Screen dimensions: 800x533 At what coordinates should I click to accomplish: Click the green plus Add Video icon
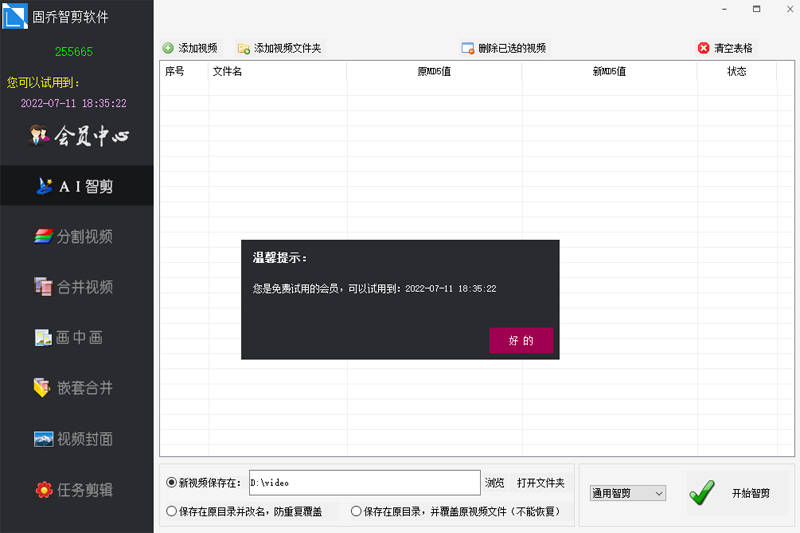[x=168, y=48]
